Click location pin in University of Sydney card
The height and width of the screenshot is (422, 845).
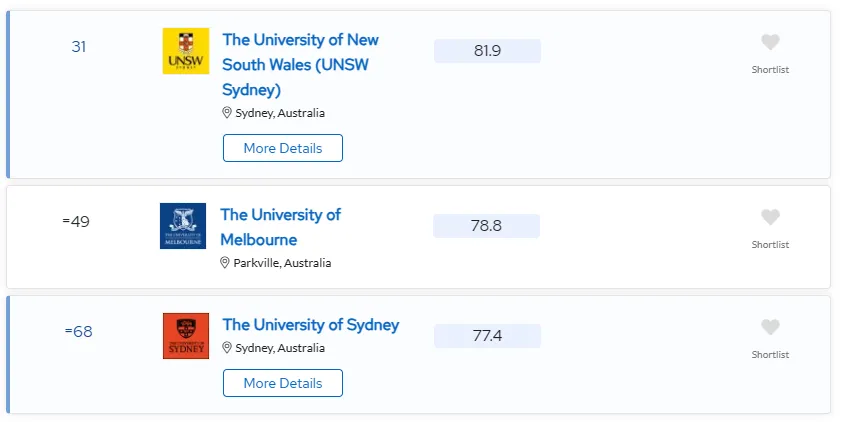click(227, 348)
